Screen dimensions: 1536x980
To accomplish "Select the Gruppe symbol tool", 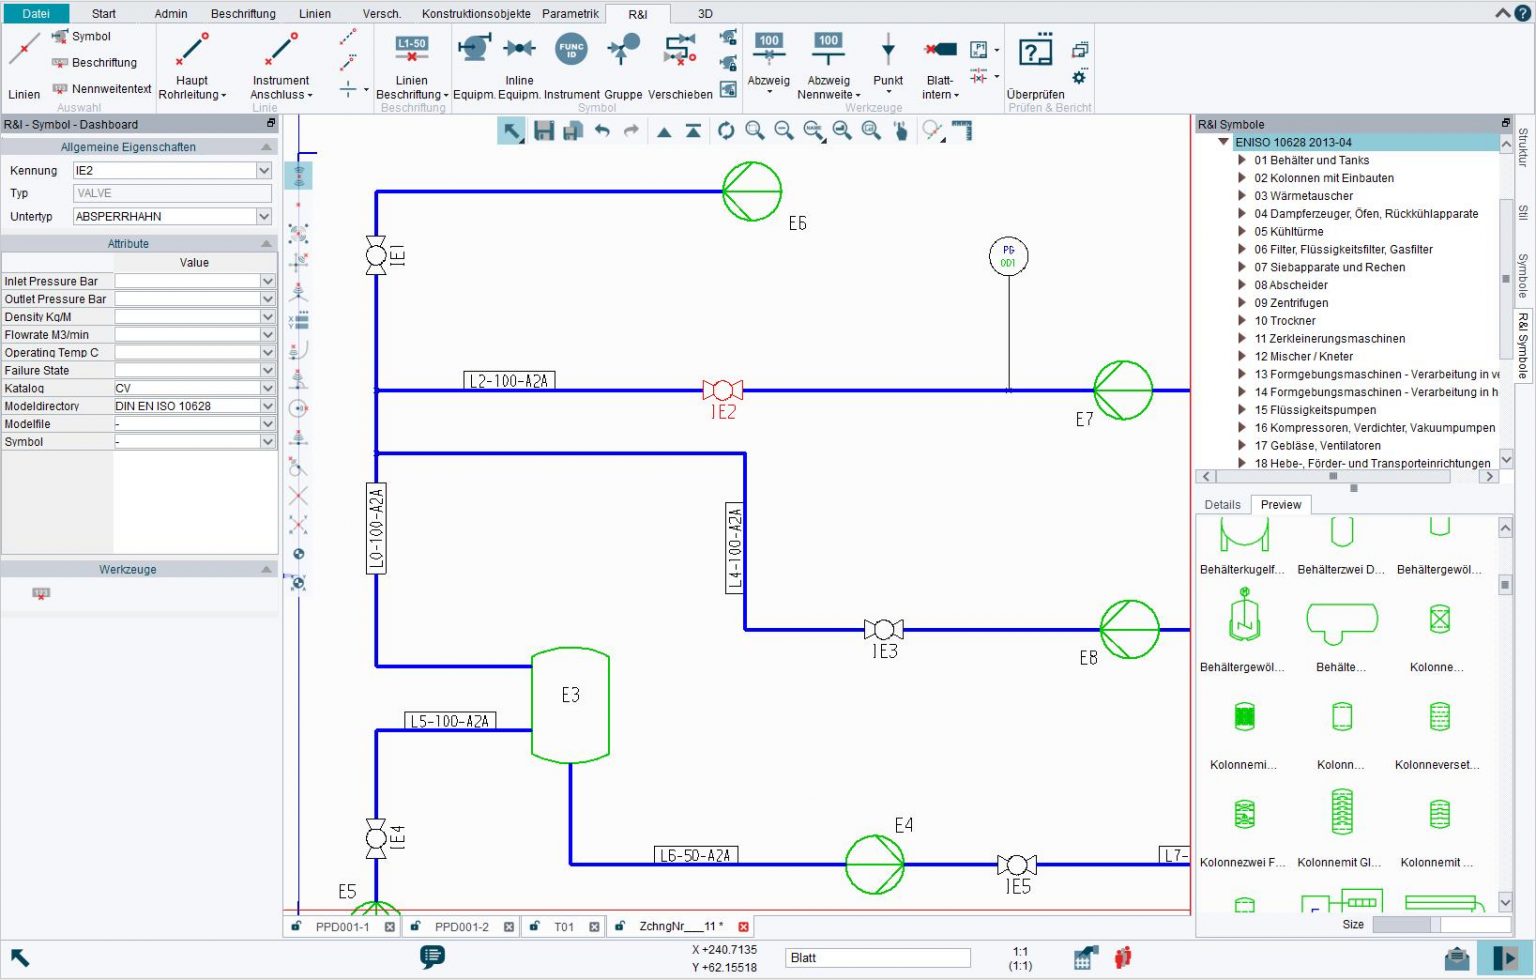I will (x=622, y=60).
